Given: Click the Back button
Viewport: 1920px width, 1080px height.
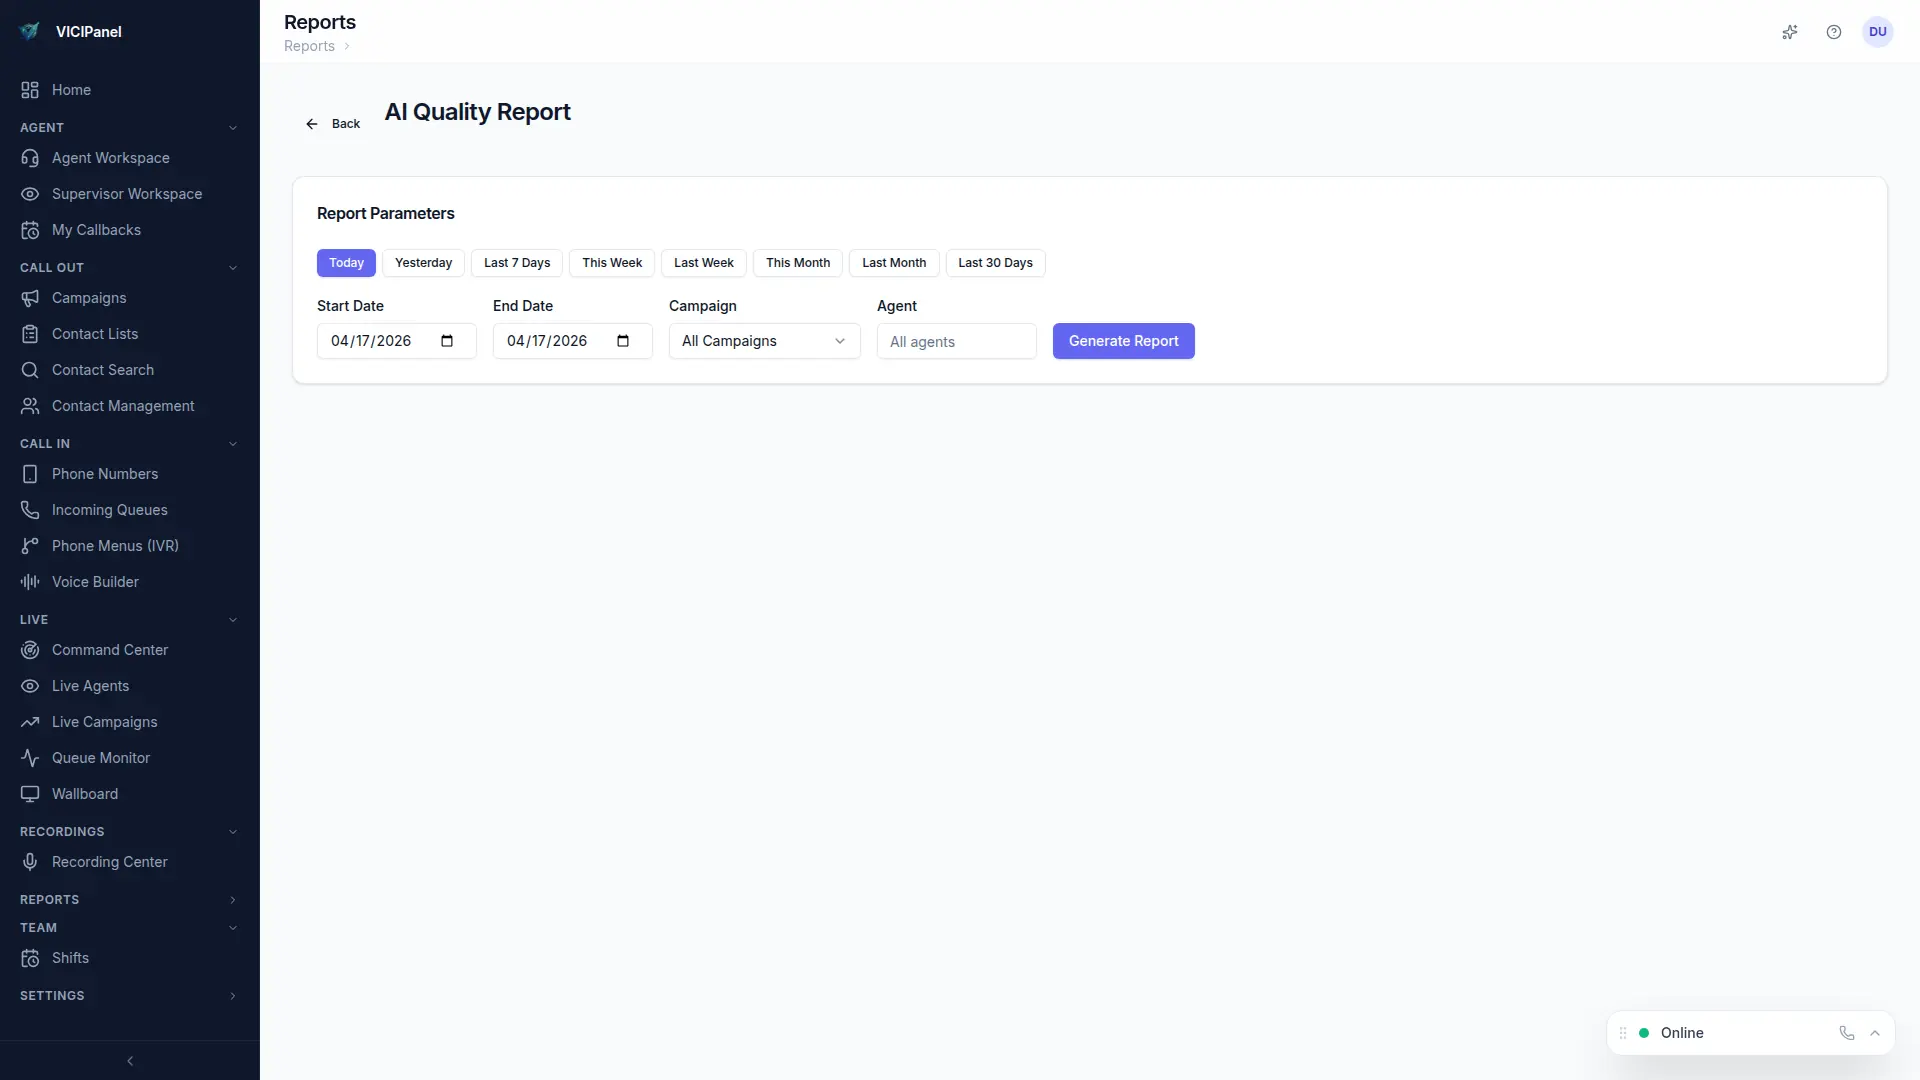Looking at the screenshot, I should pos(332,123).
